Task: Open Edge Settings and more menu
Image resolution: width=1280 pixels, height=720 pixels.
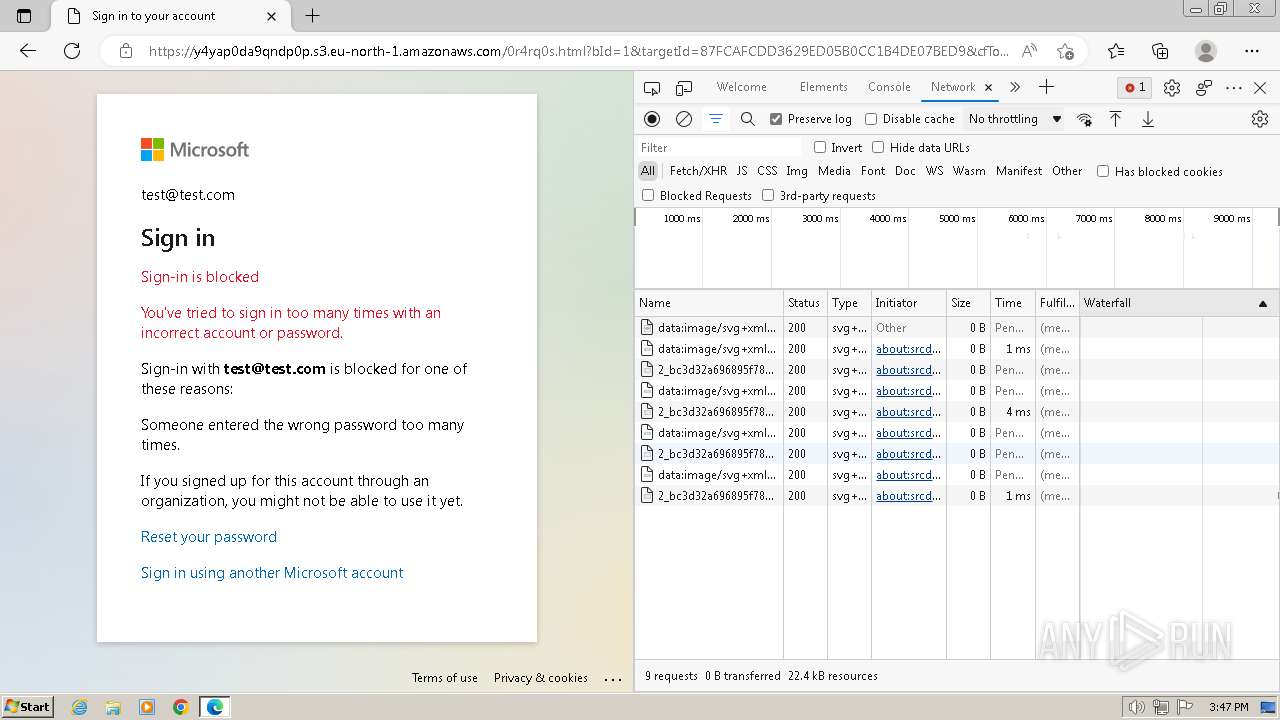Action: click(x=1252, y=51)
